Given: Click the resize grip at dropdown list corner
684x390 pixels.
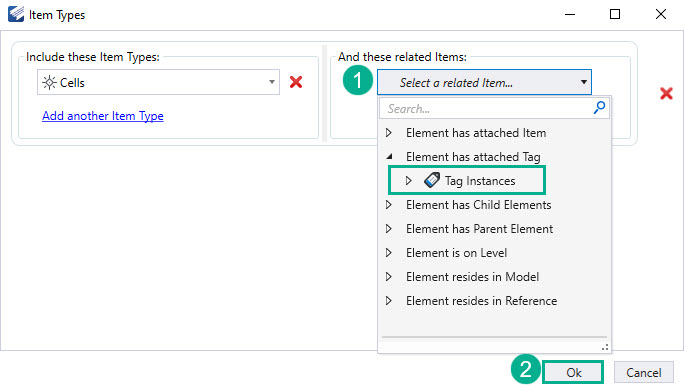Looking at the screenshot, I should [605, 347].
